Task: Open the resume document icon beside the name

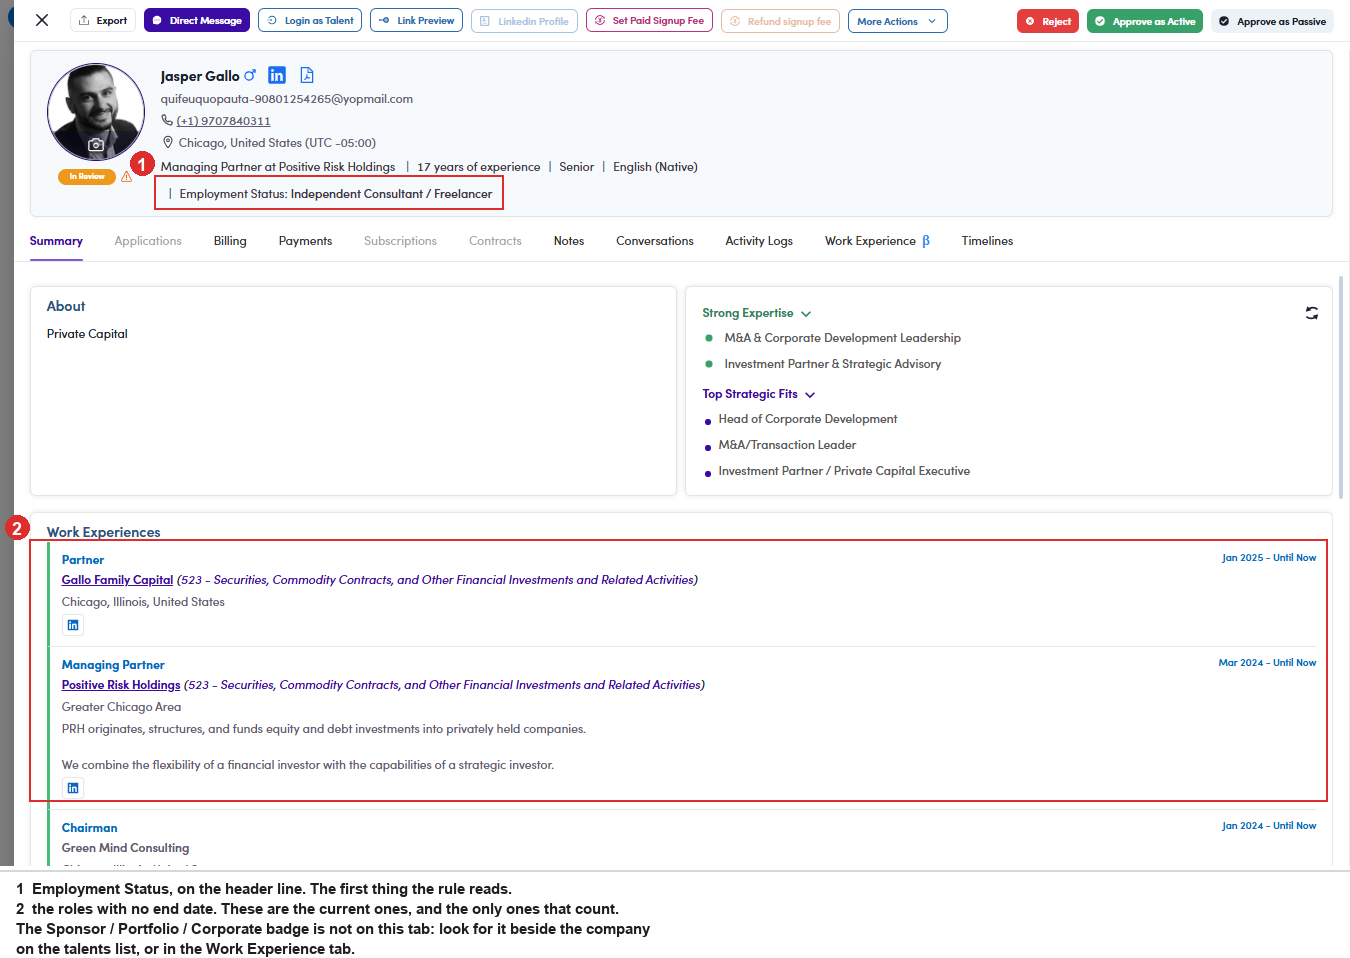Action: tap(307, 75)
